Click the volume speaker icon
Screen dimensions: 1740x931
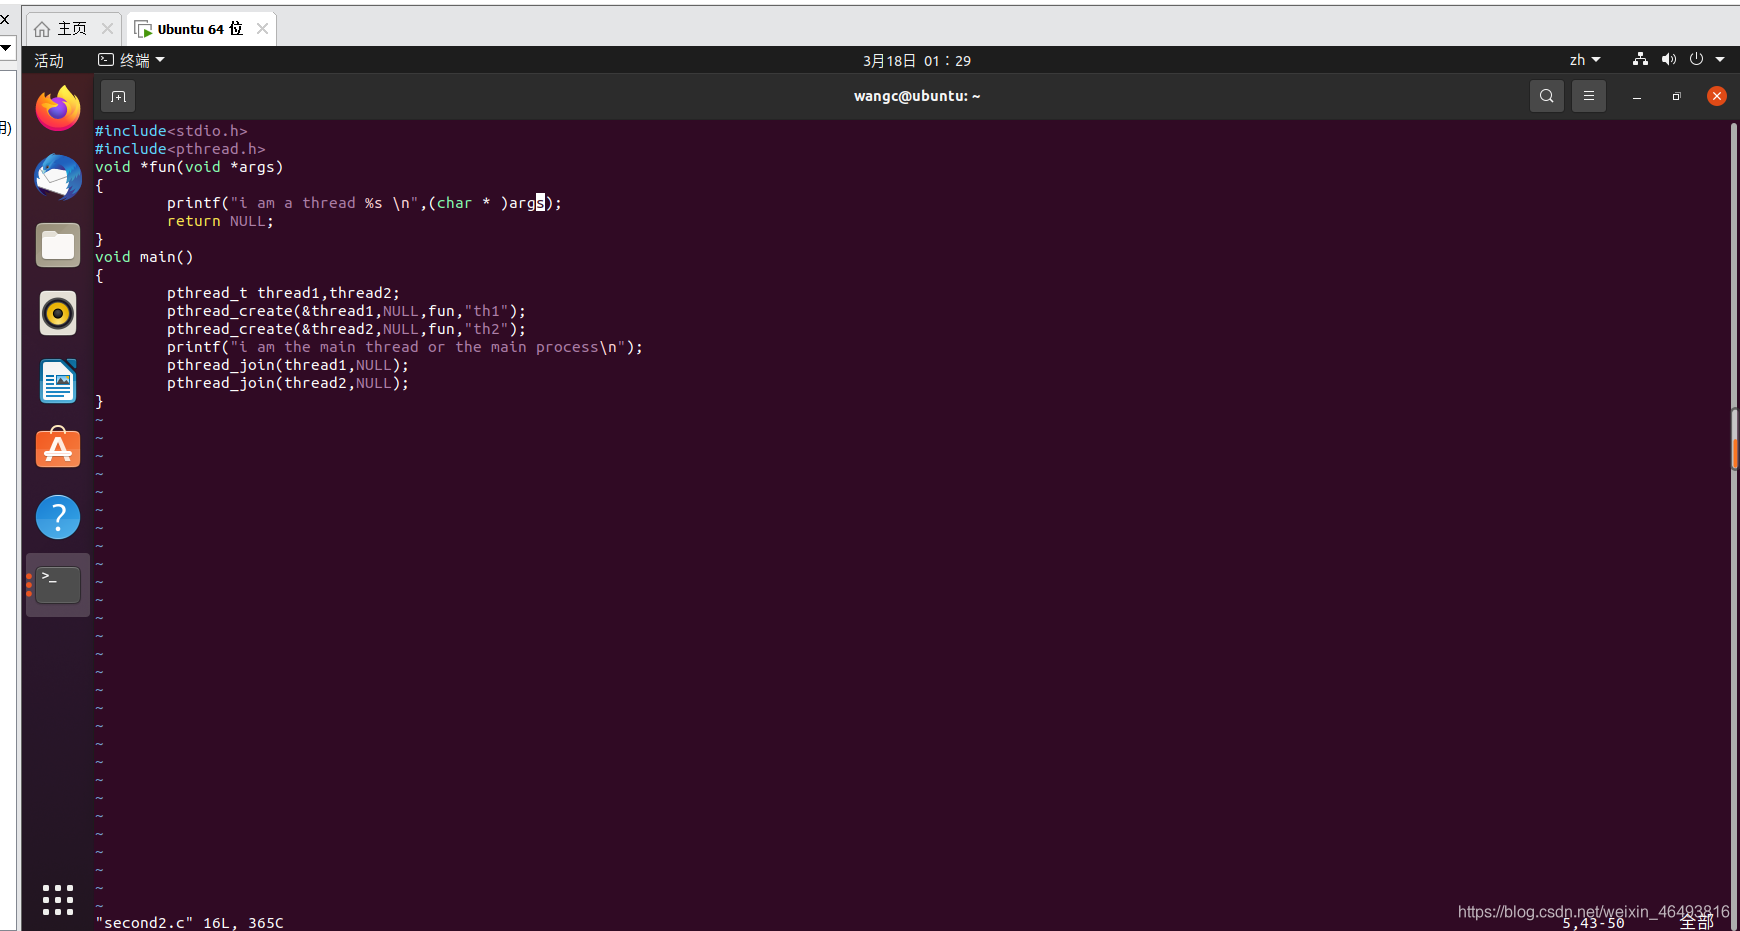click(1668, 60)
